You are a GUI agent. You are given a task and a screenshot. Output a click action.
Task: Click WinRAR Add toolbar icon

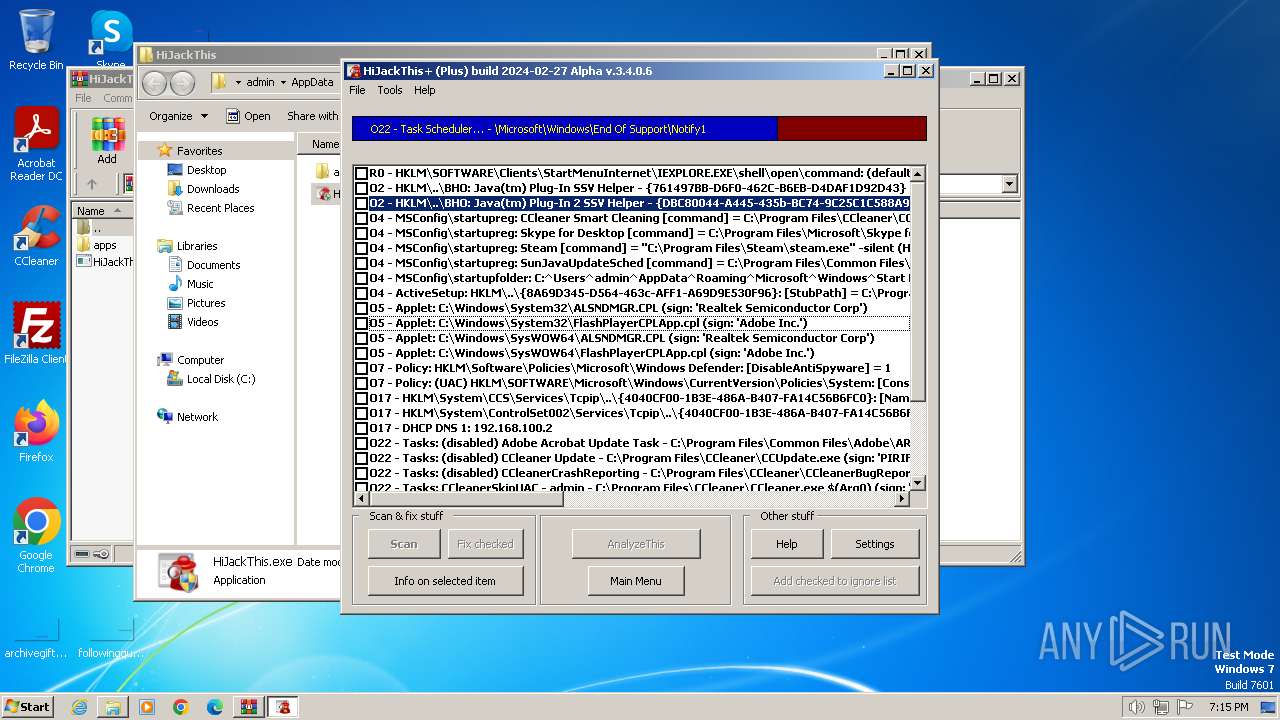(x=107, y=141)
